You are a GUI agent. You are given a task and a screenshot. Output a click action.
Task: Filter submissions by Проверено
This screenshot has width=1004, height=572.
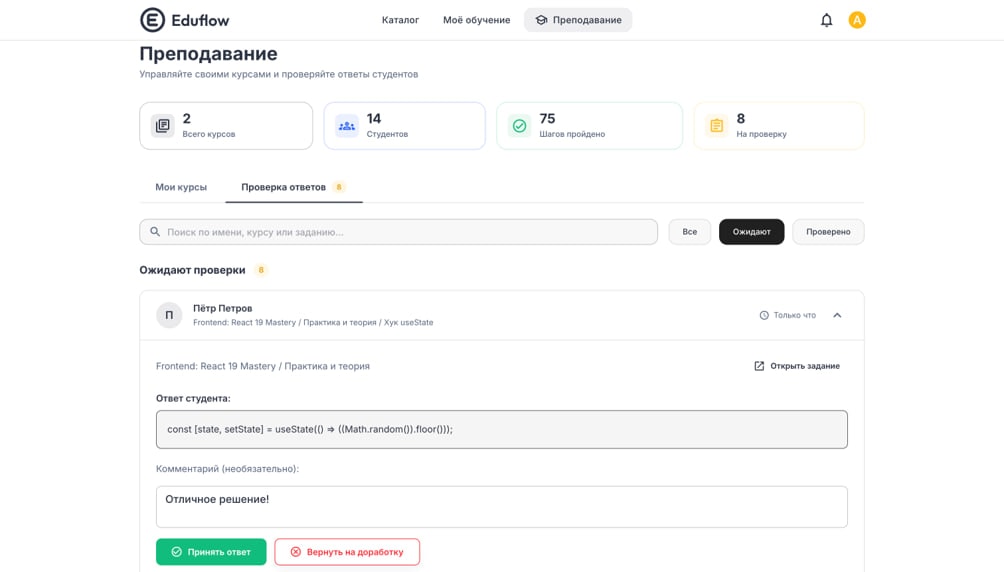828,232
